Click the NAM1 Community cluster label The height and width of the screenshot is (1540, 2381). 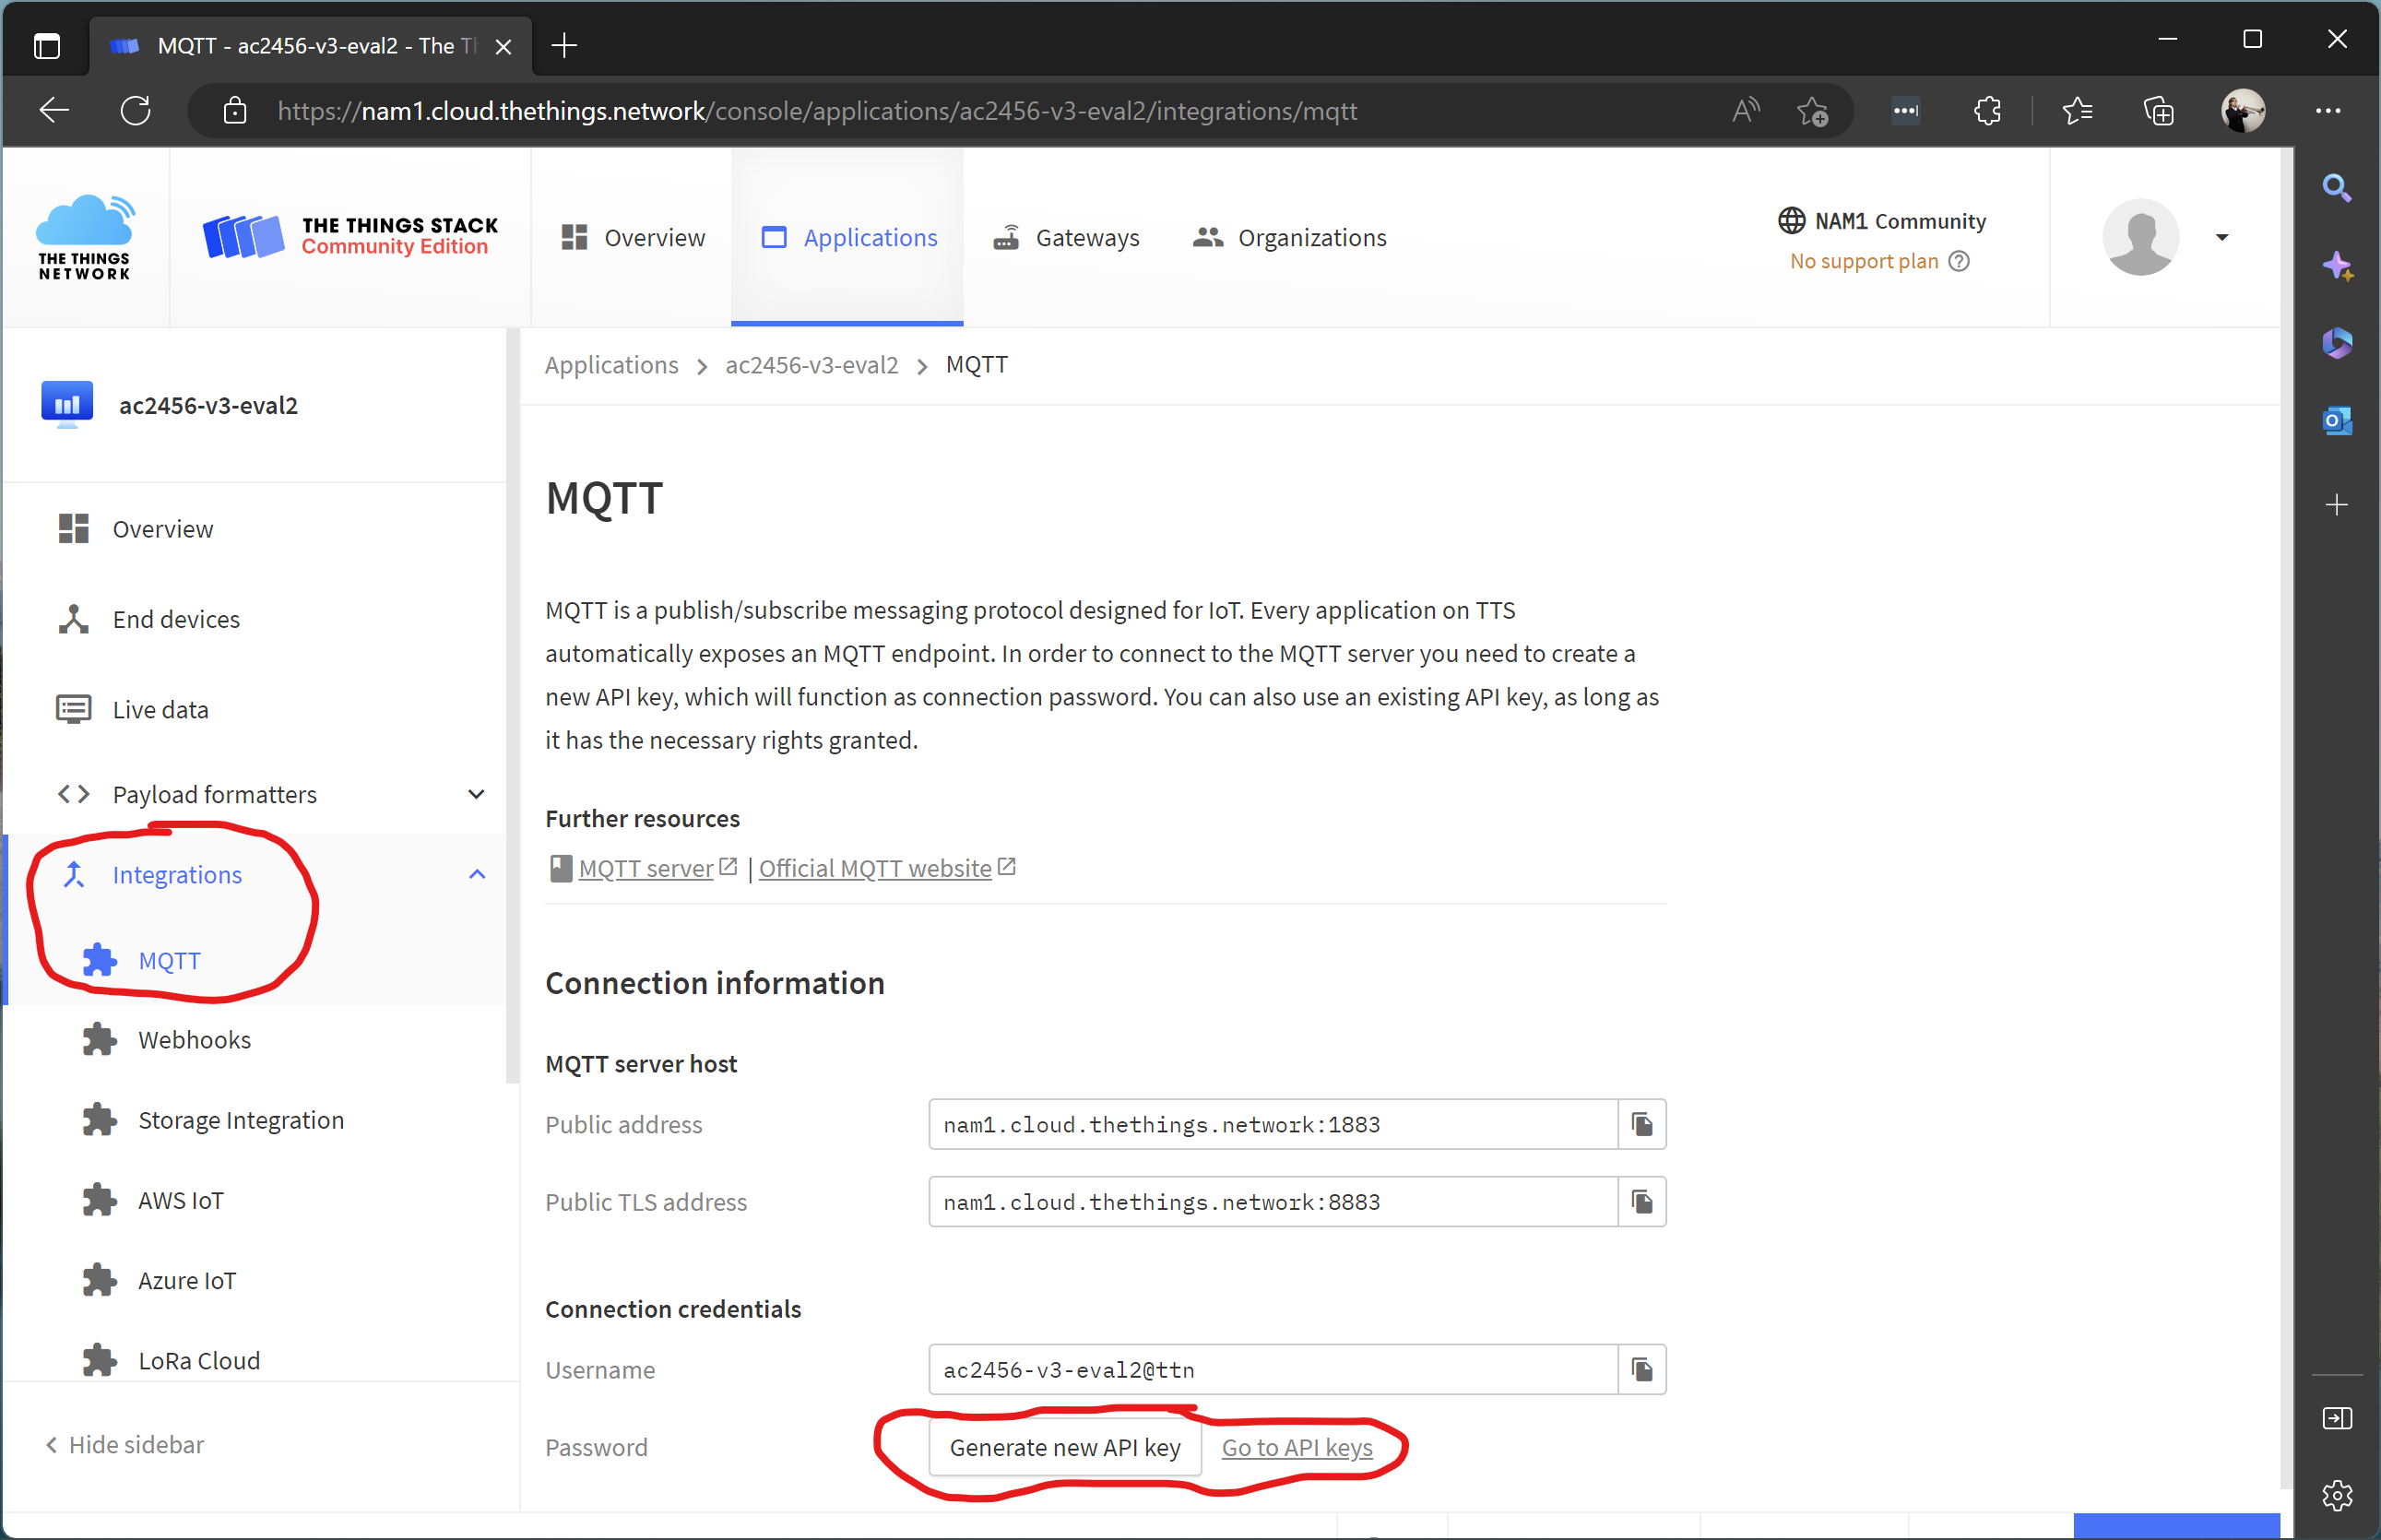1881,221
